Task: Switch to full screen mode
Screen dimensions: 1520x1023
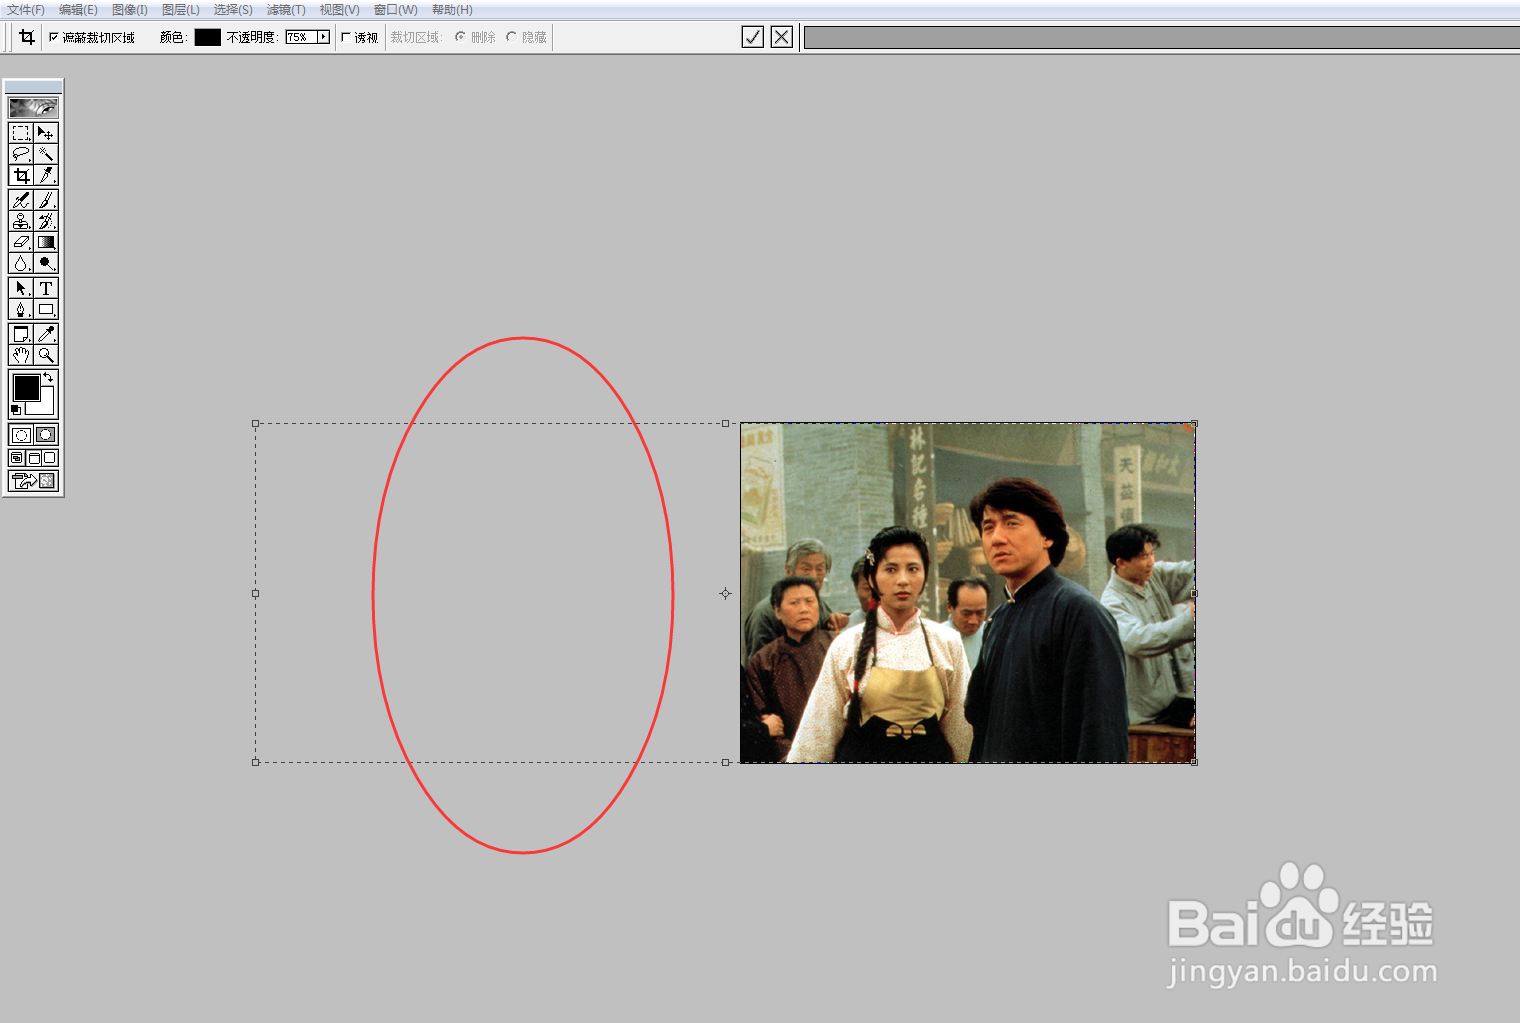Action: 50,458
